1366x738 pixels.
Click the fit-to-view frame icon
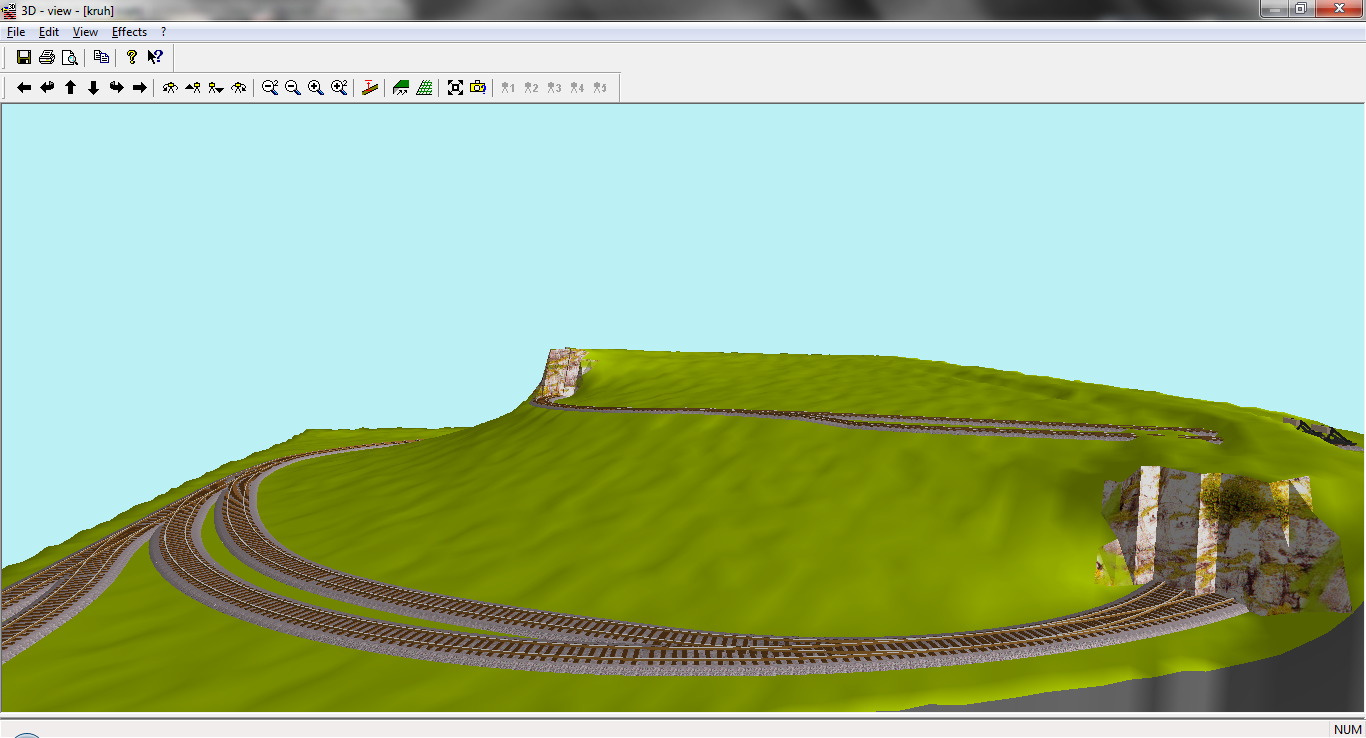point(455,88)
